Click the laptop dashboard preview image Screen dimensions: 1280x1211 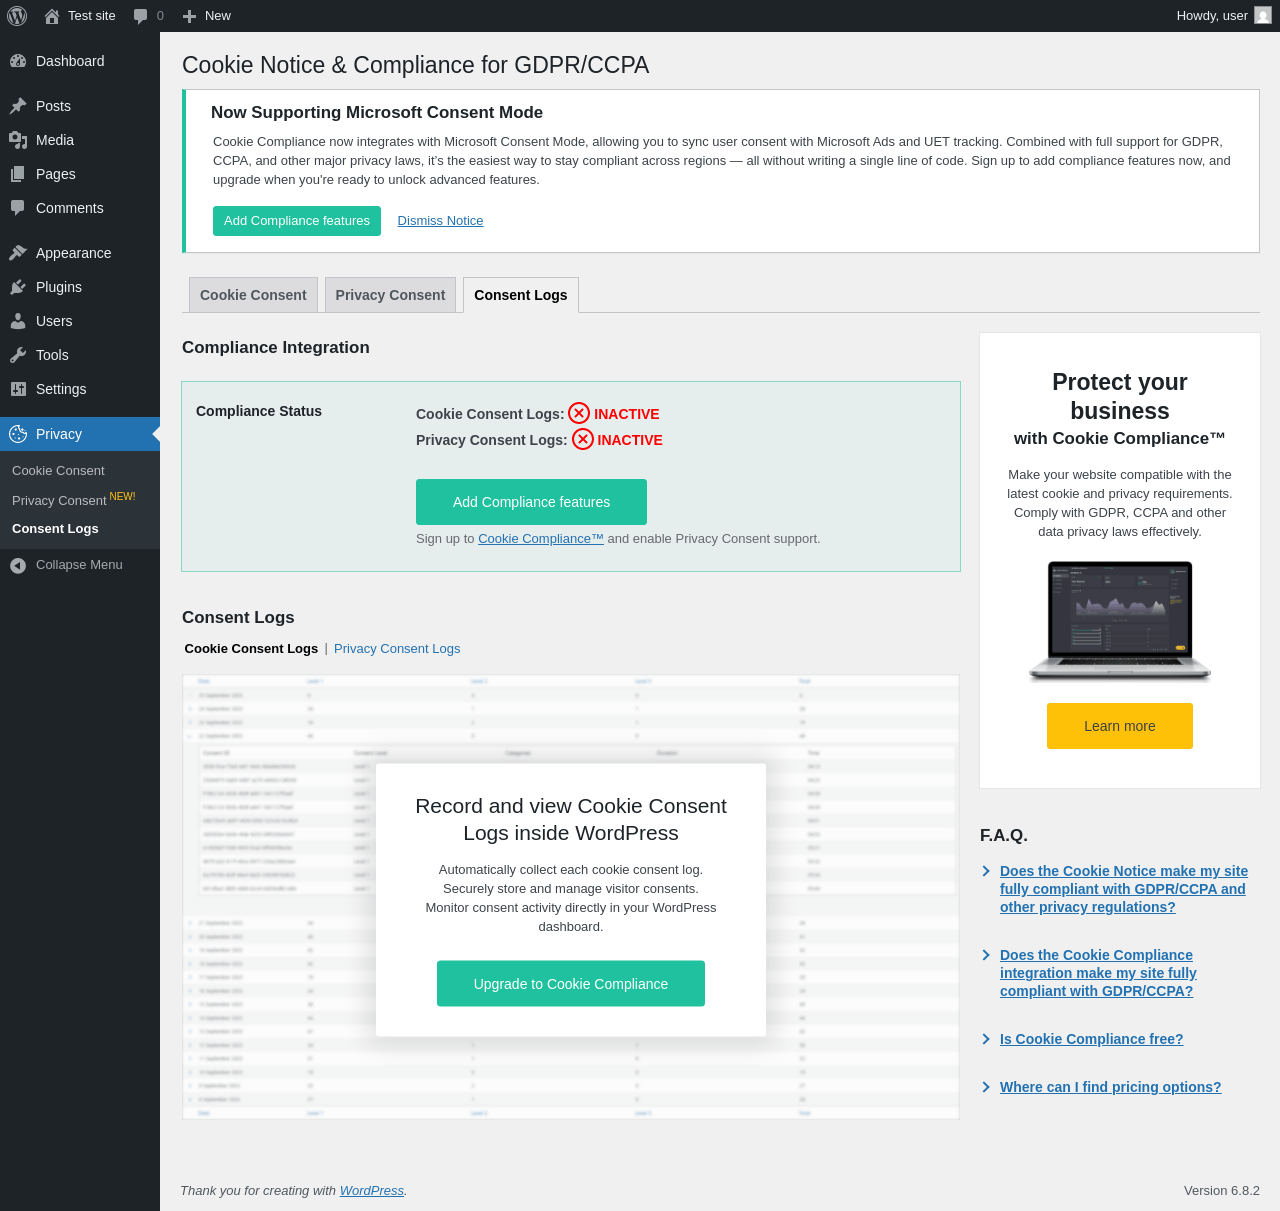[1120, 622]
